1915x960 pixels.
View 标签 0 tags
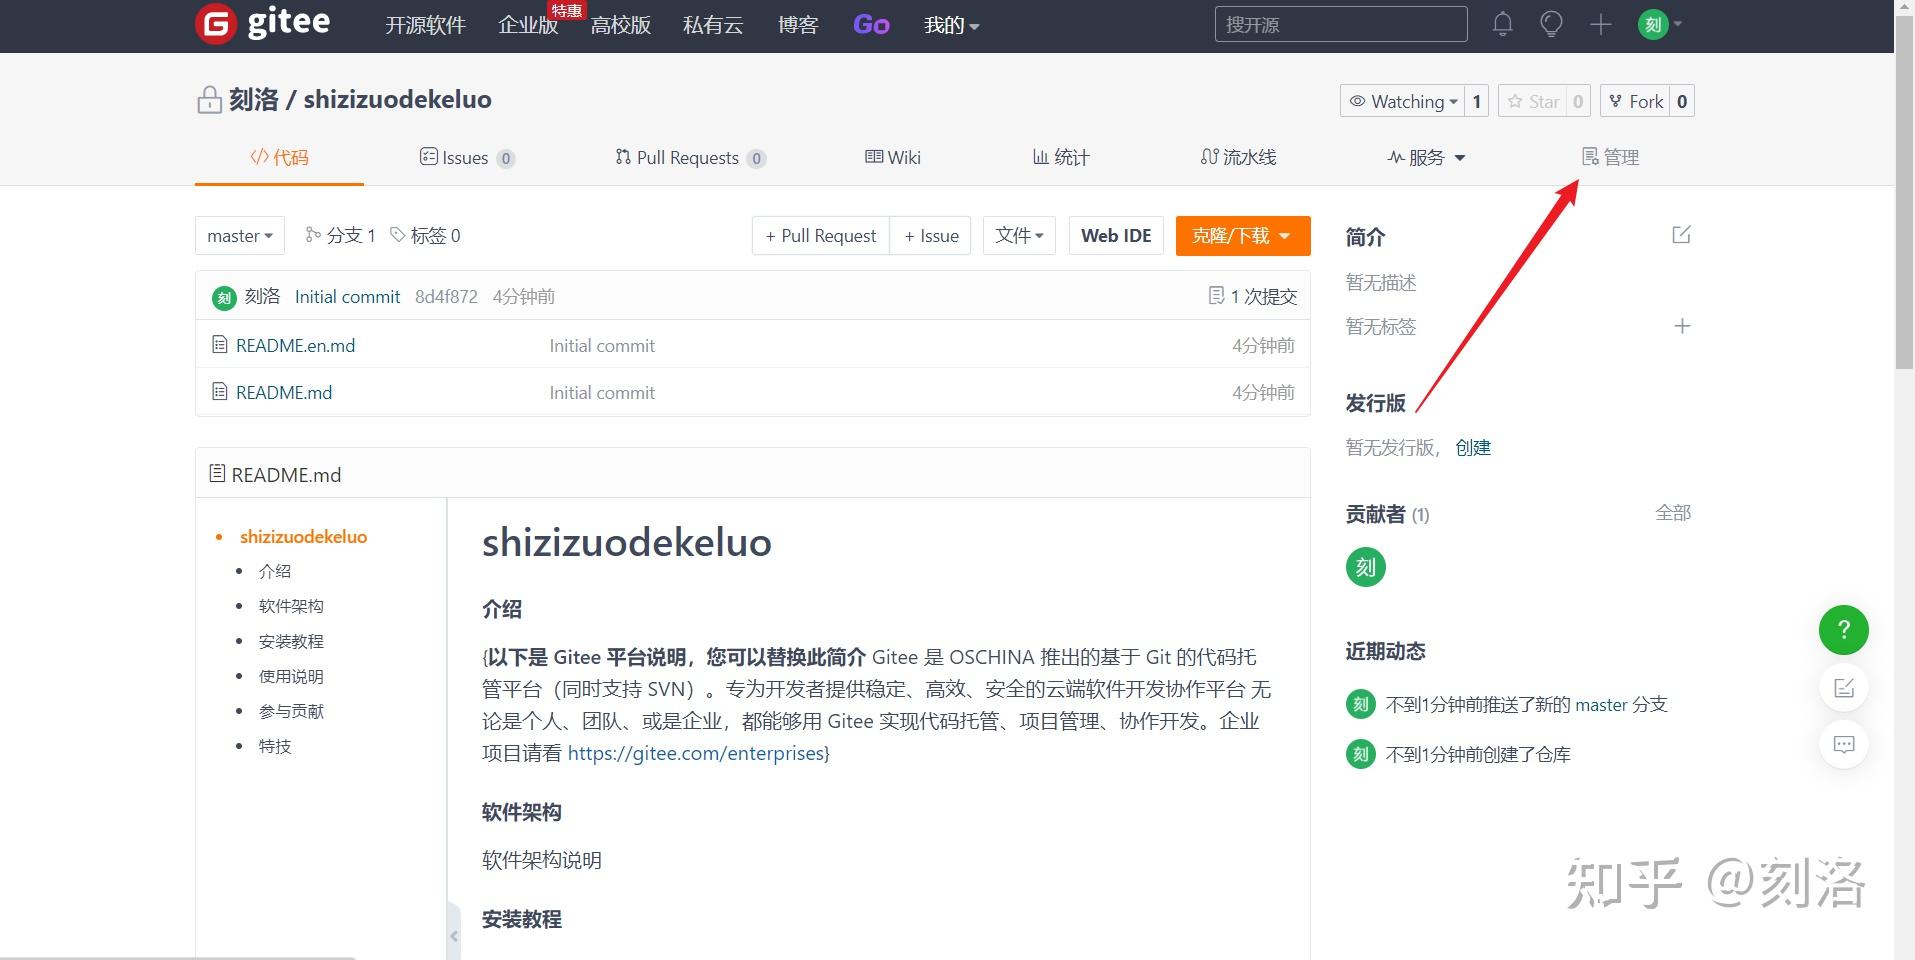[x=425, y=236]
